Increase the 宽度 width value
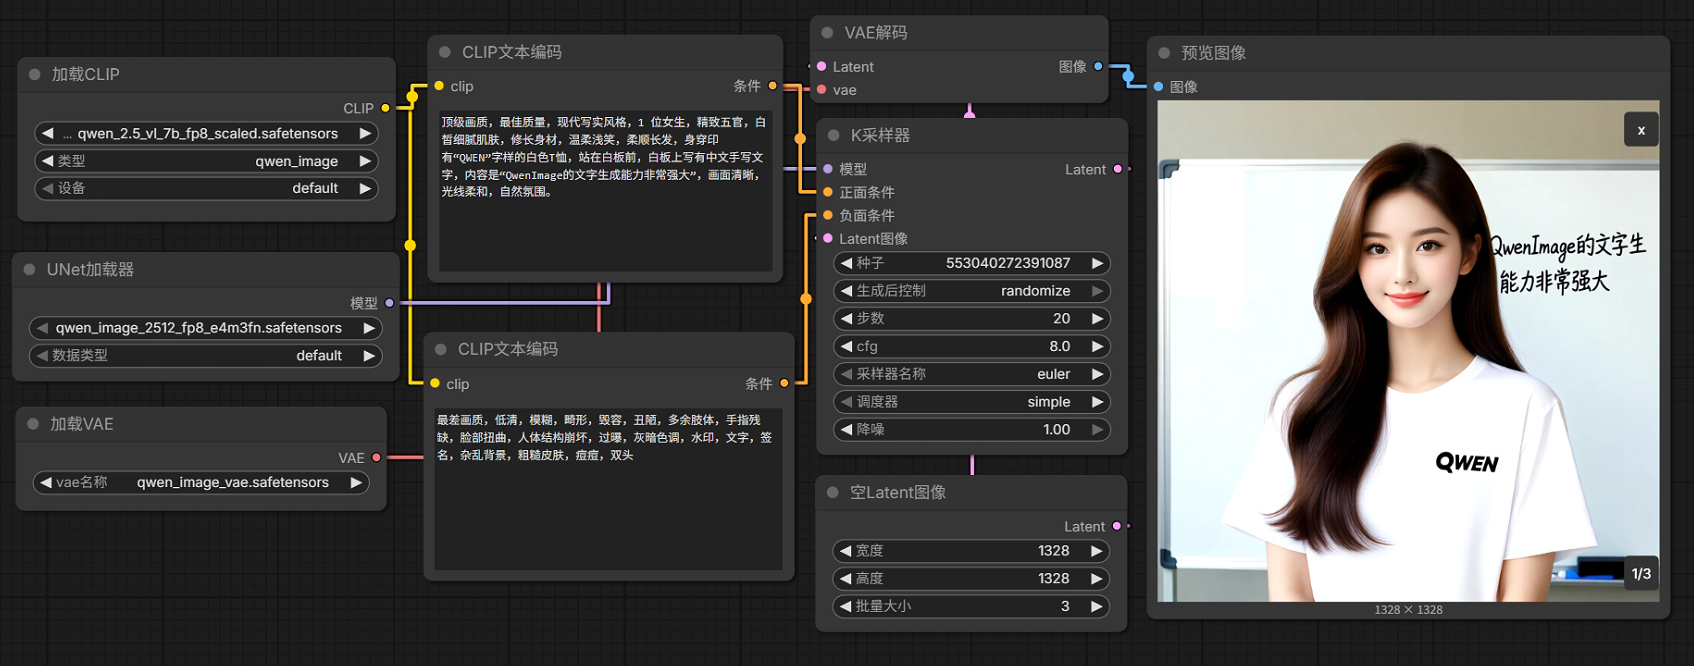The height and width of the screenshot is (666, 1694). point(1096,551)
